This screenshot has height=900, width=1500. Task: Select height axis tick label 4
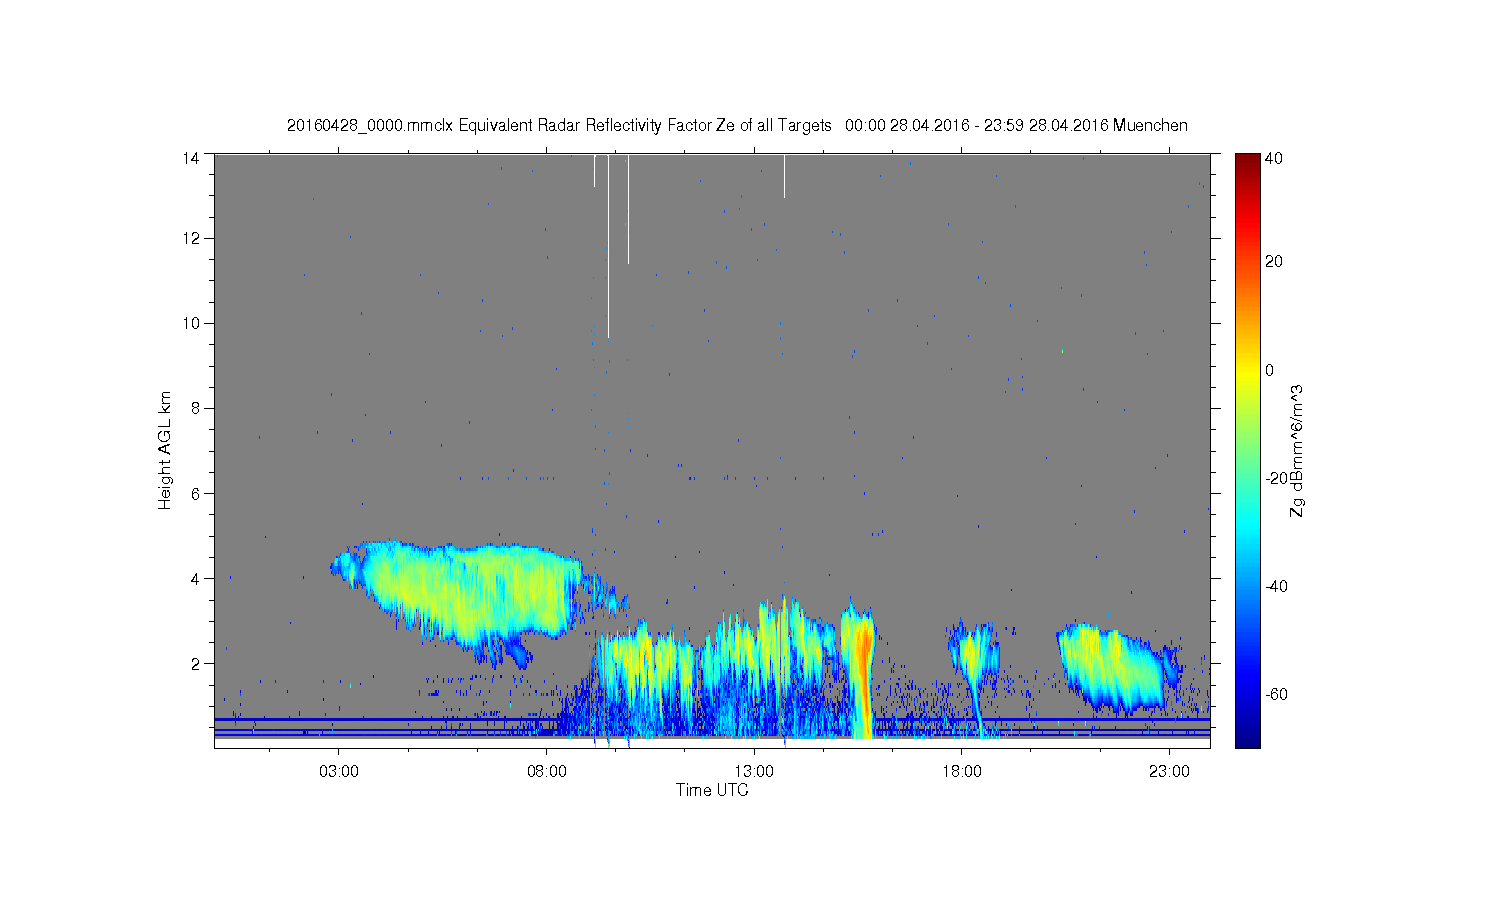point(195,578)
